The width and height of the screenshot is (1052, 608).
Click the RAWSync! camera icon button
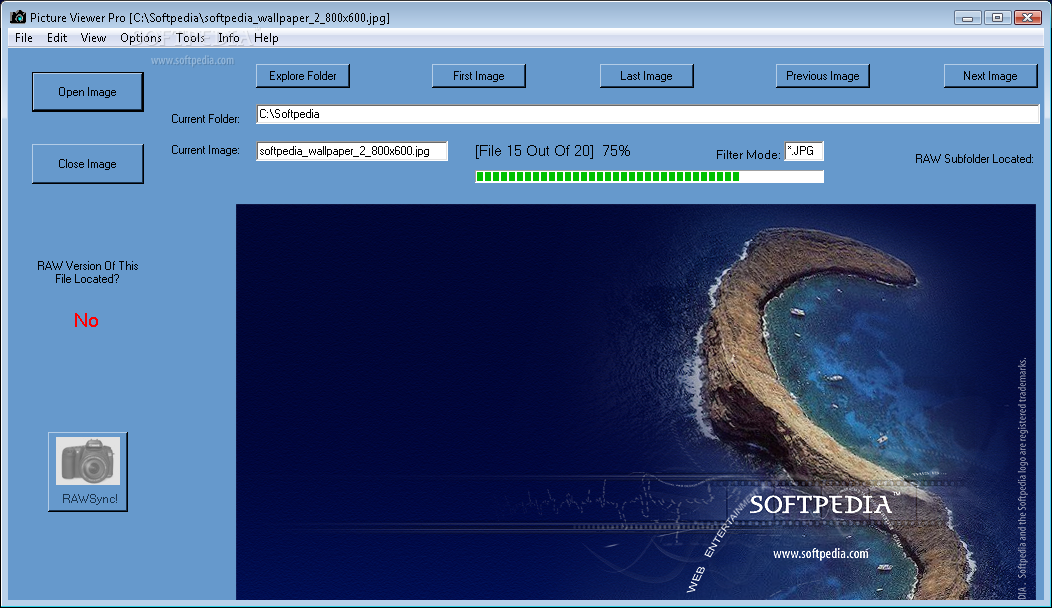(88, 471)
